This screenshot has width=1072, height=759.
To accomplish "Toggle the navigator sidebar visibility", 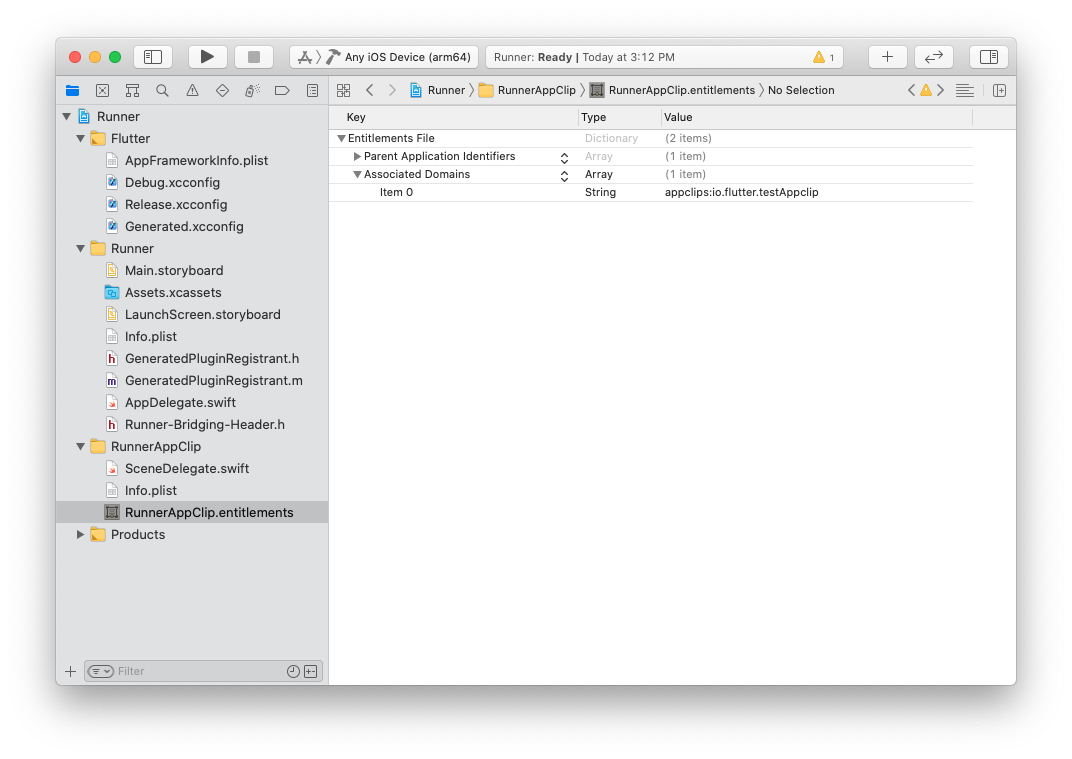I will pyautogui.click(x=153, y=57).
